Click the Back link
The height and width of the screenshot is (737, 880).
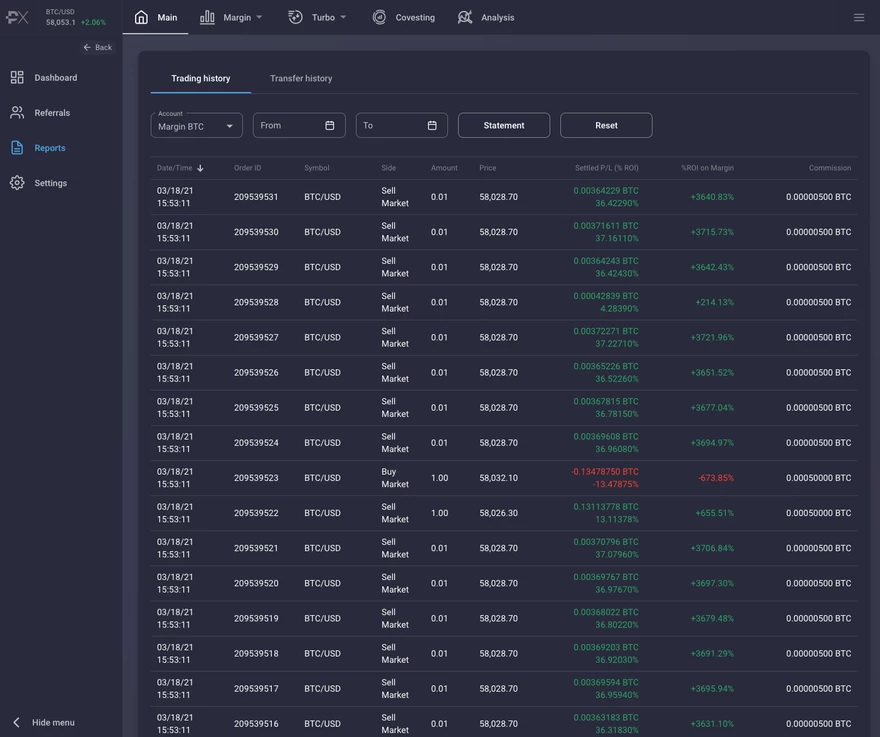[98, 47]
